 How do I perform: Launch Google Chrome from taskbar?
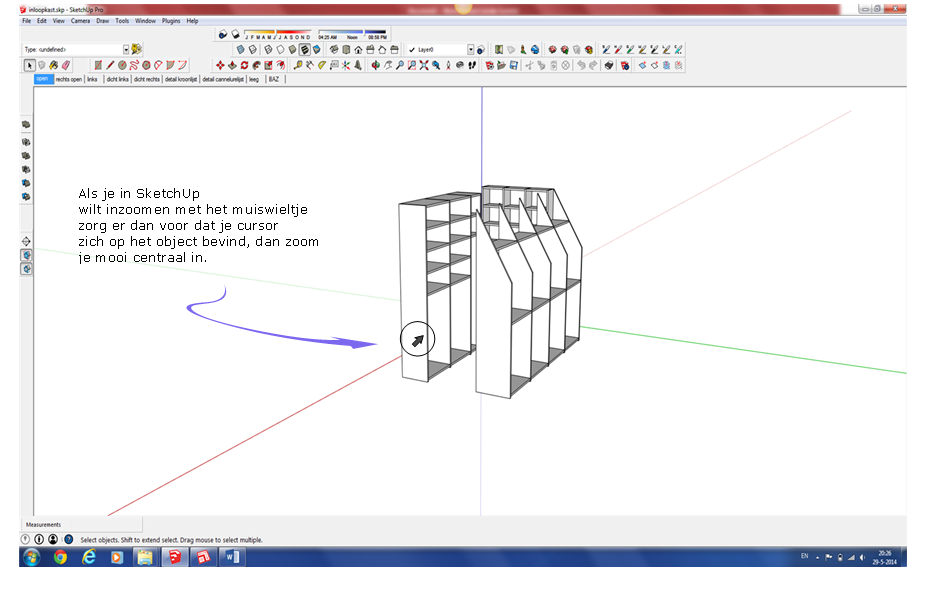[60, 557]
